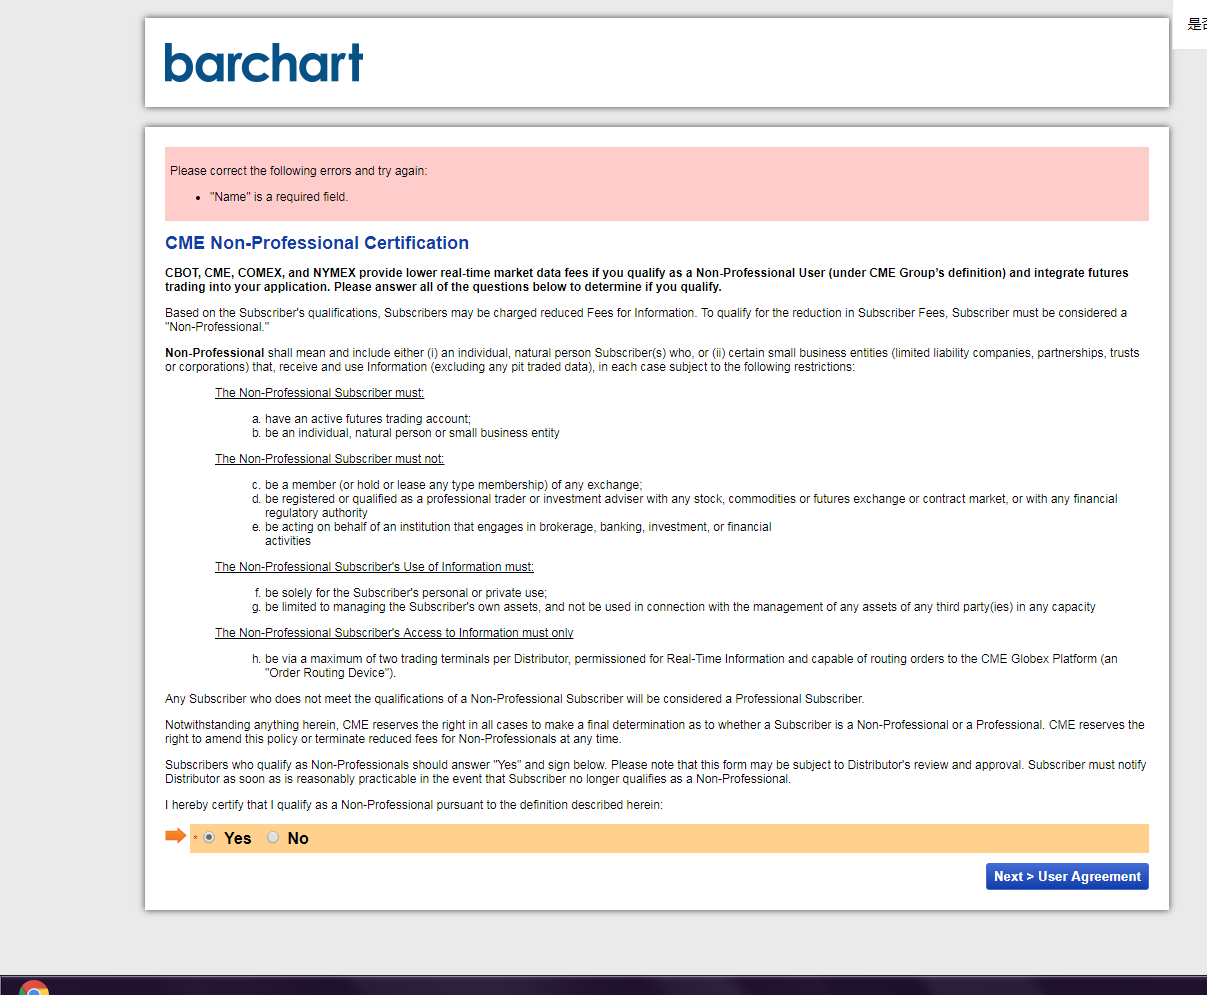Click "be registered or qualified as a professional" item
The image size is (1207, 995).
coord(691,506)
